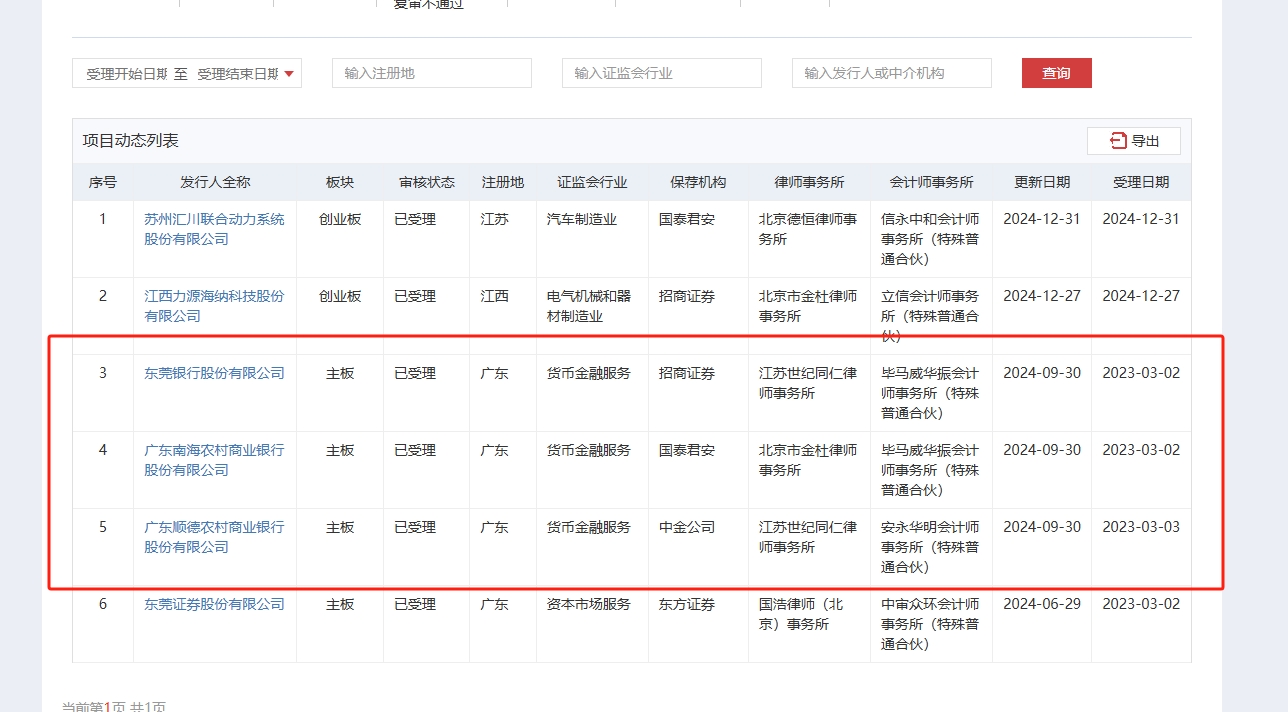Image resolution: width=1288 pixels, height=712 pixels.
Task: Click 信永中和会计师事务所 cell
Action: [930, 239]
